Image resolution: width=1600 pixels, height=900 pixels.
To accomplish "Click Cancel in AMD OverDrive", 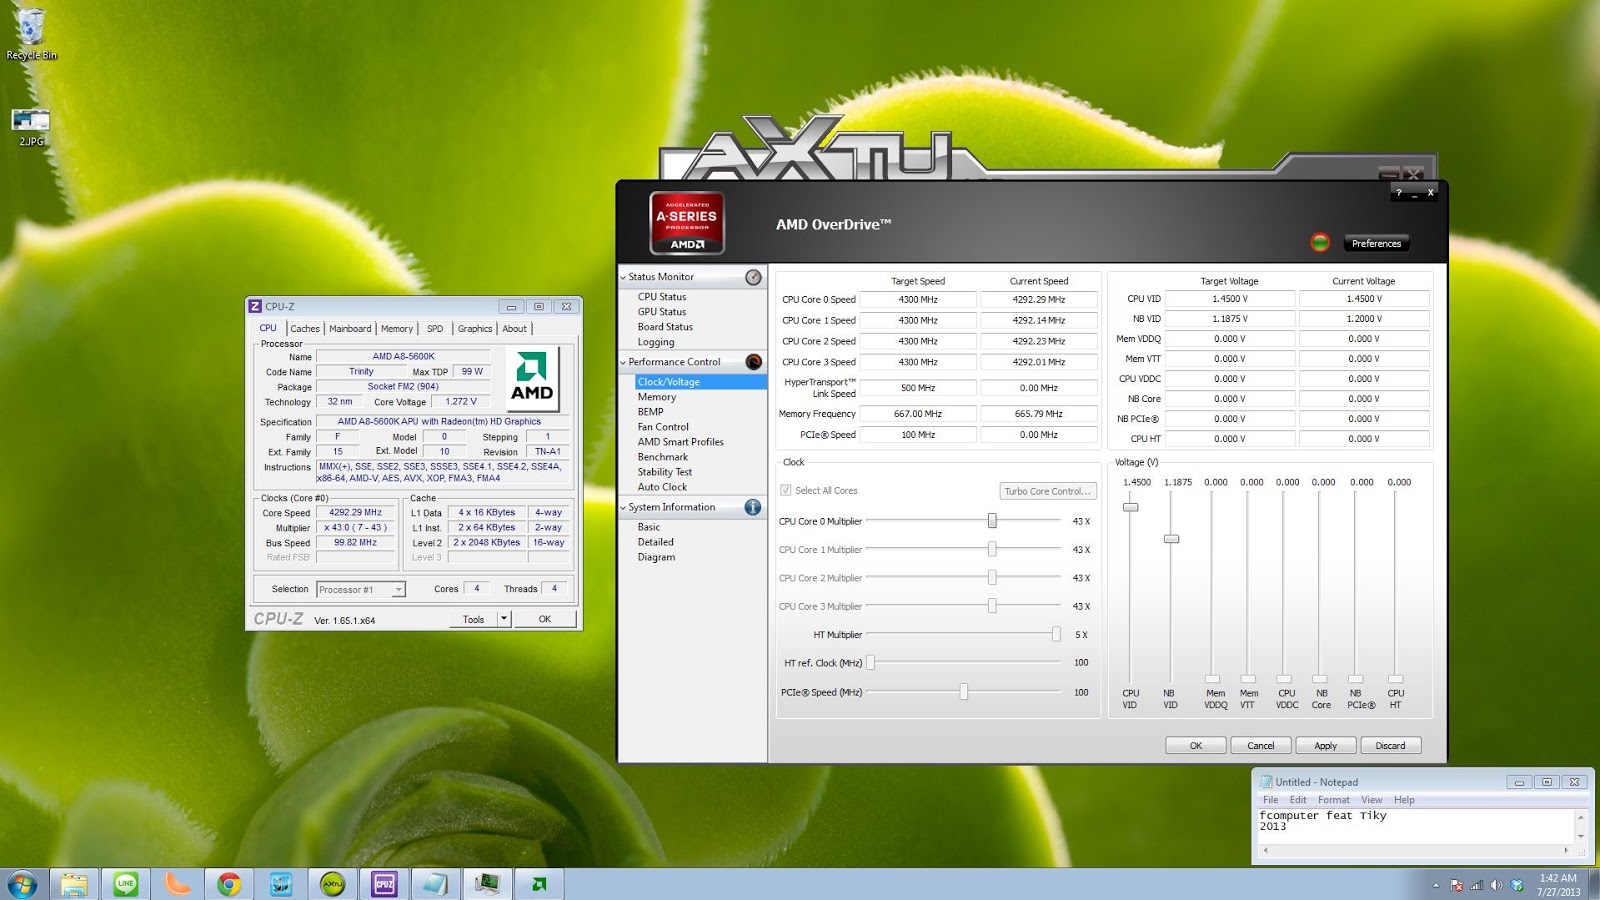I will (1261, 745).
